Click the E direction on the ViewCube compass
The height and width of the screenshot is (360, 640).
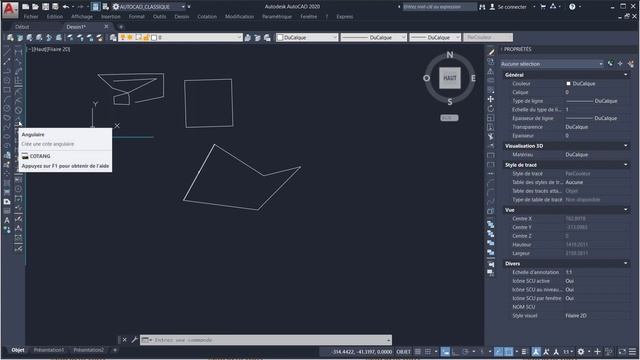coord(473,78)
